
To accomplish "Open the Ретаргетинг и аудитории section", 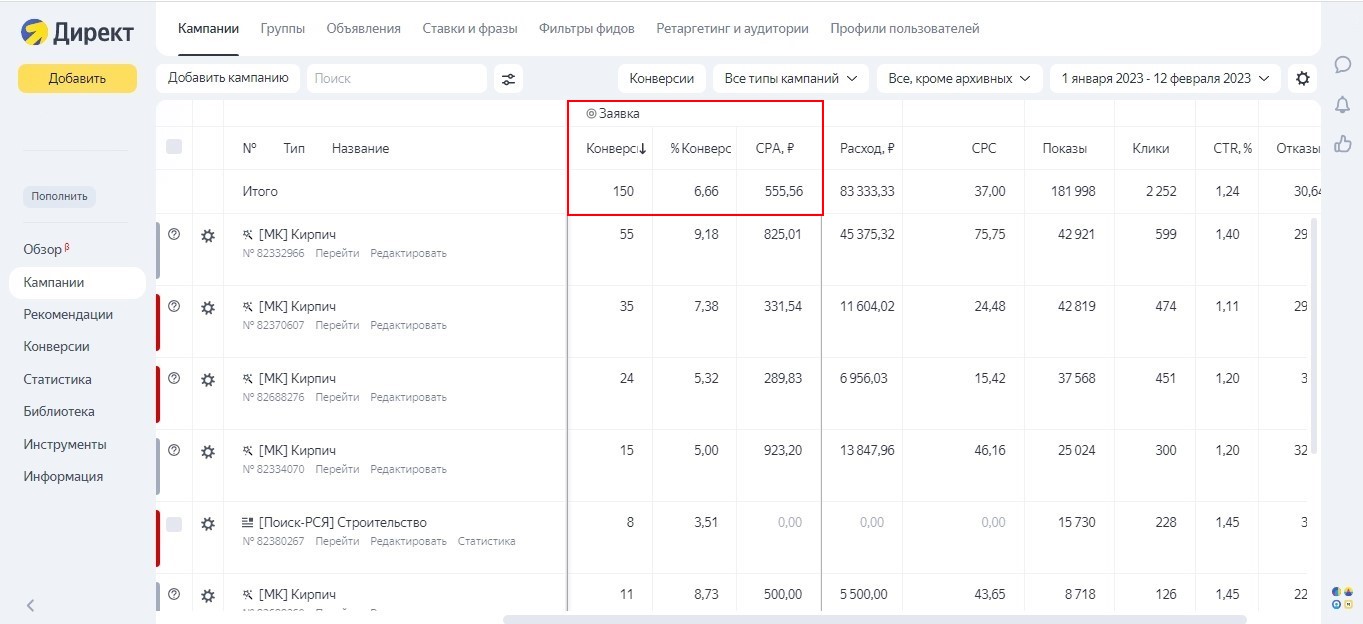I will click(731, 29).
